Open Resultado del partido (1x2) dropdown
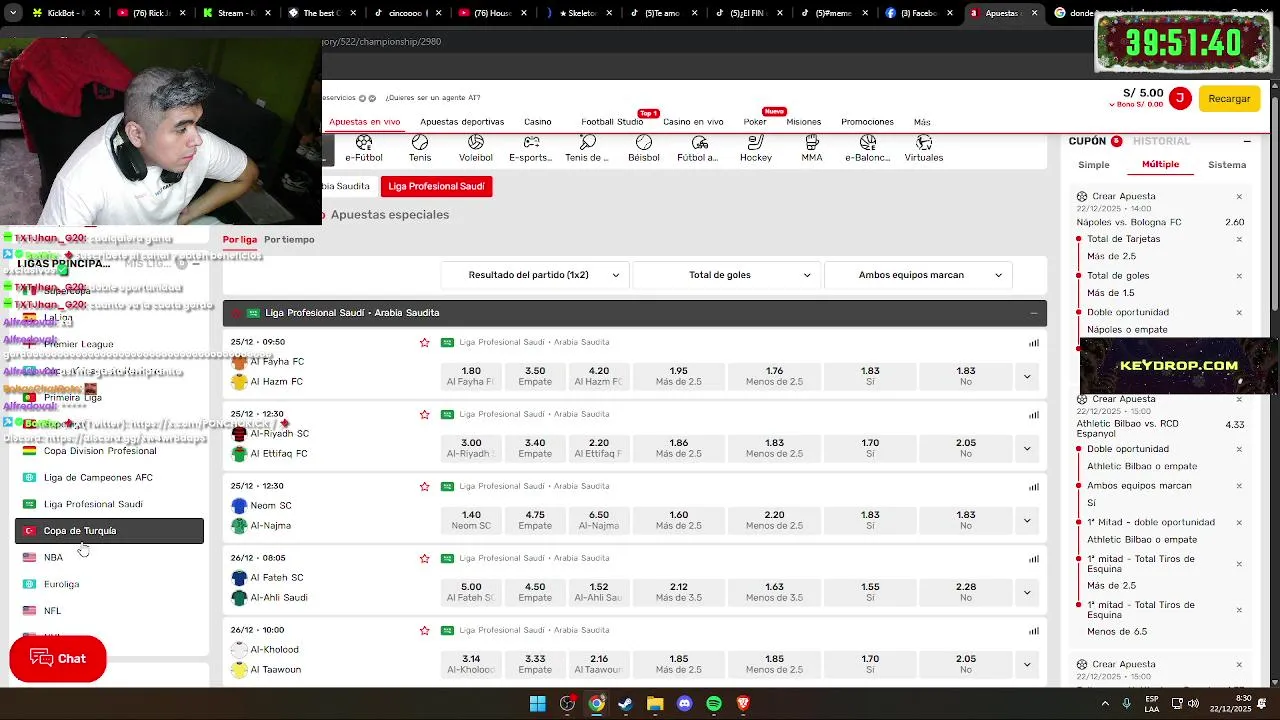This screenshot has height=720, width=1280. click(536, 275)
